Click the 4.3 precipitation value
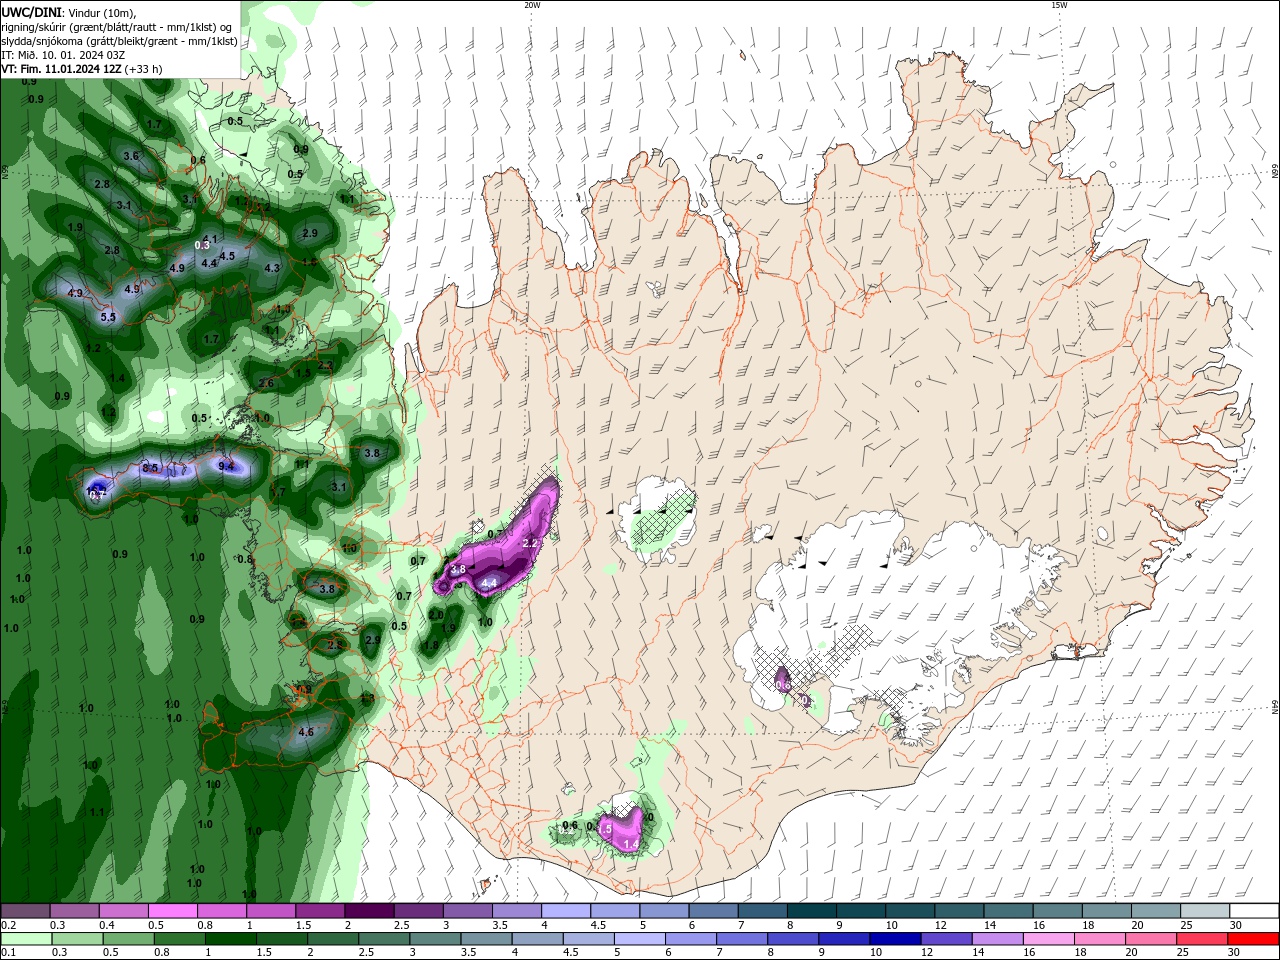 pyautogui.click(x=272, y=268)
